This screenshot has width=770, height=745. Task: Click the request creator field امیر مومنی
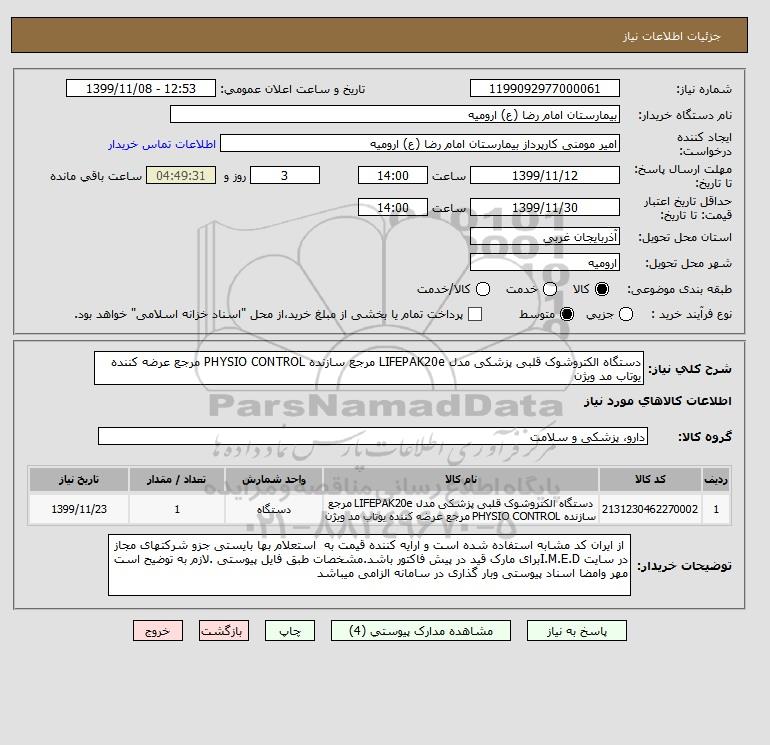pos(420,143)
